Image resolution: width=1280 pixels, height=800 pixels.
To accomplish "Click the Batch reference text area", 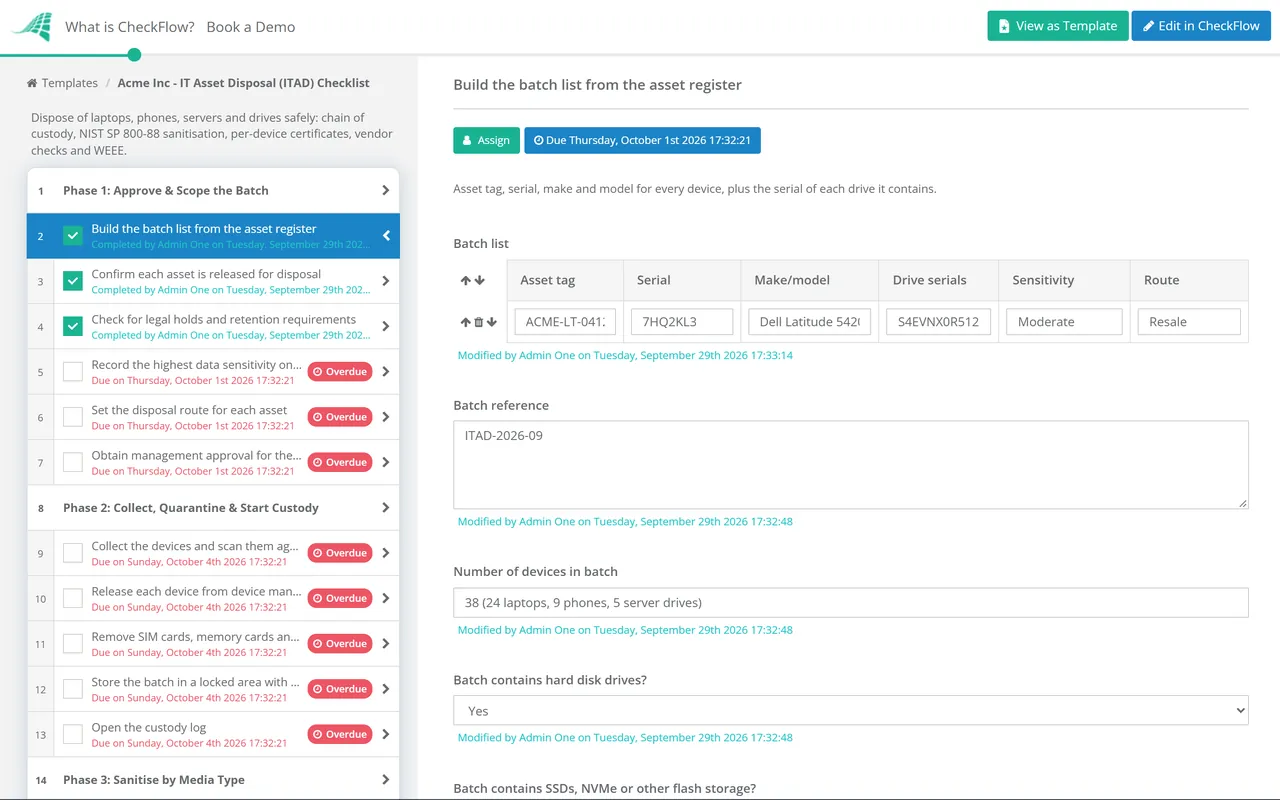I will (851, 465).
